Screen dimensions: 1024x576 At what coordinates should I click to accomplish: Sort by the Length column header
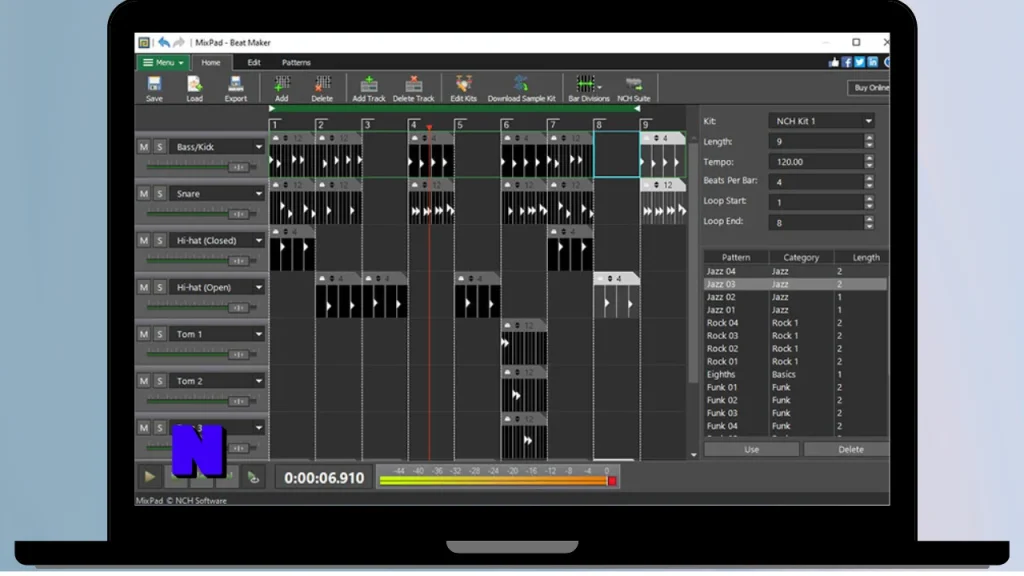[861, 257]
